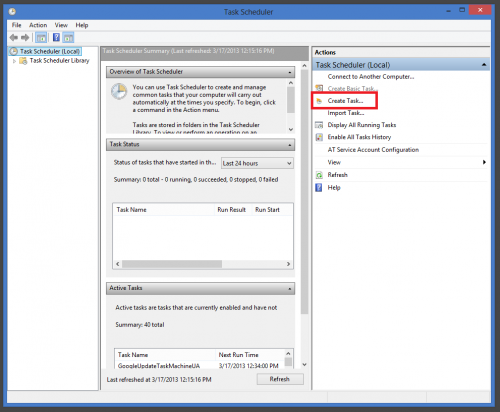Collapse the Task Status section
The width and height of the screenshot is (500, 412).
coord(290,145)
